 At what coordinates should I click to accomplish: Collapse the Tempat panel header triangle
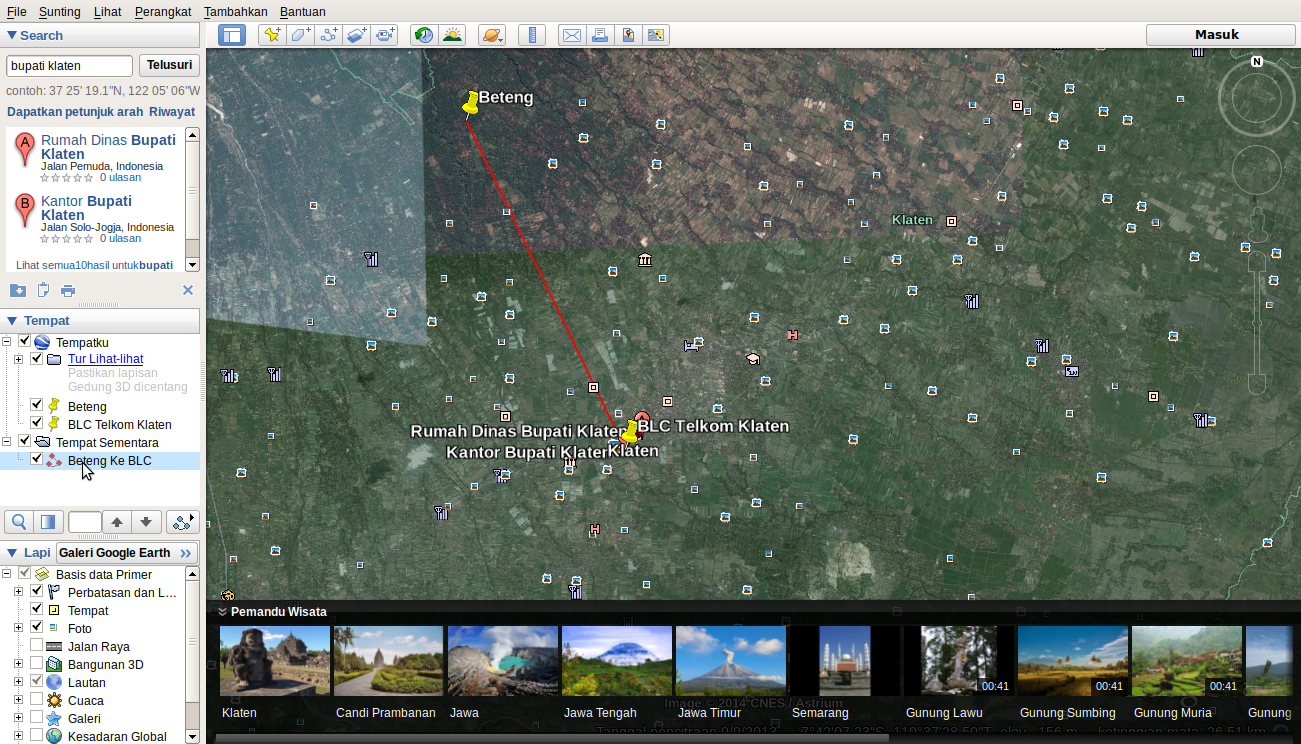(12, 321)
